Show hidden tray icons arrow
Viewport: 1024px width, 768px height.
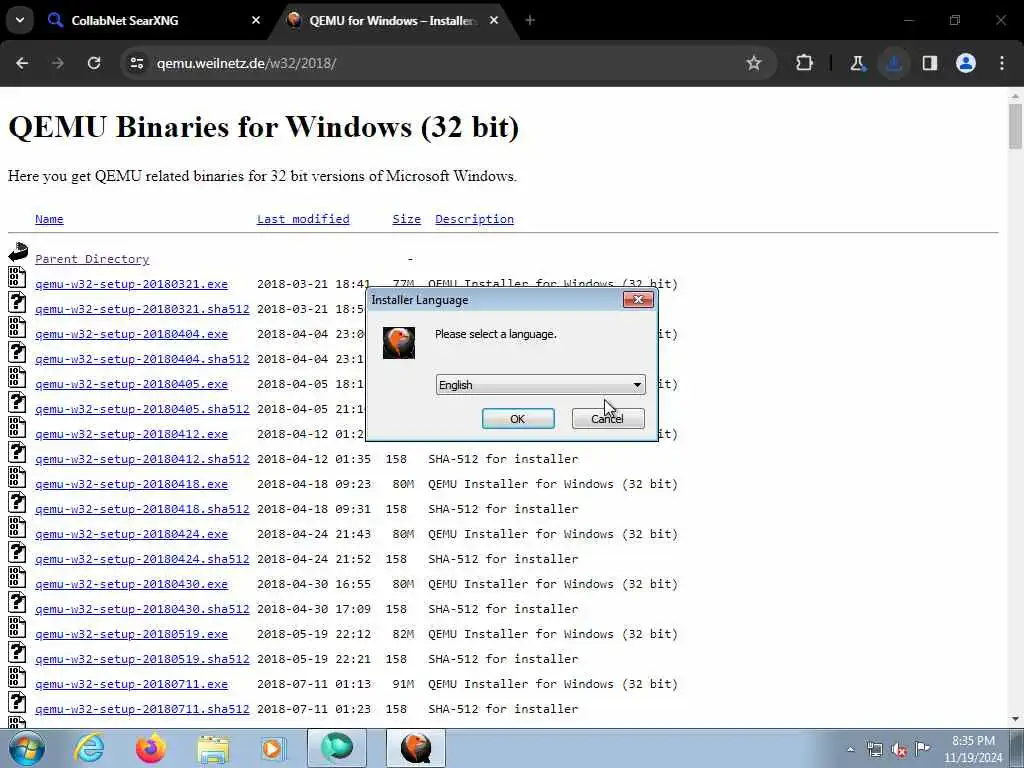coord(850,750)
